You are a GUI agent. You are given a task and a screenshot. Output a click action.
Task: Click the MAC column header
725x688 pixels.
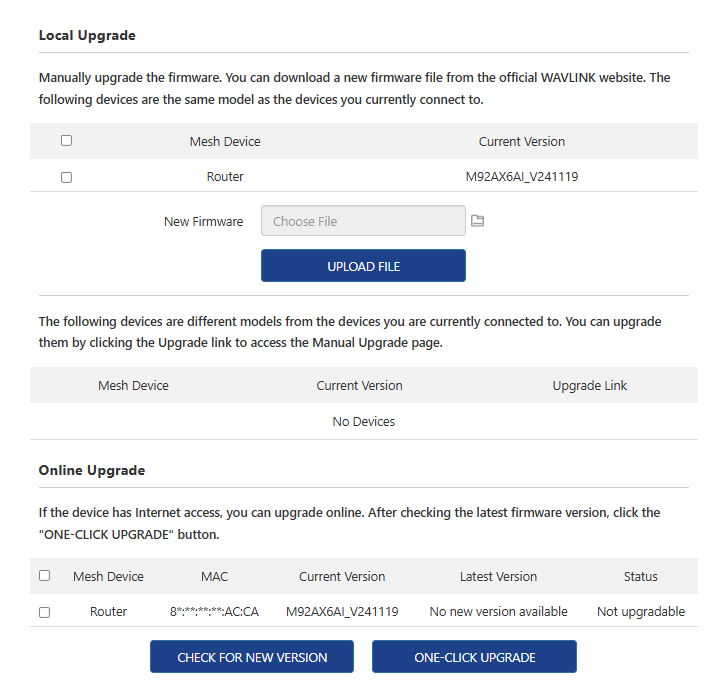[x=214, y=576]
